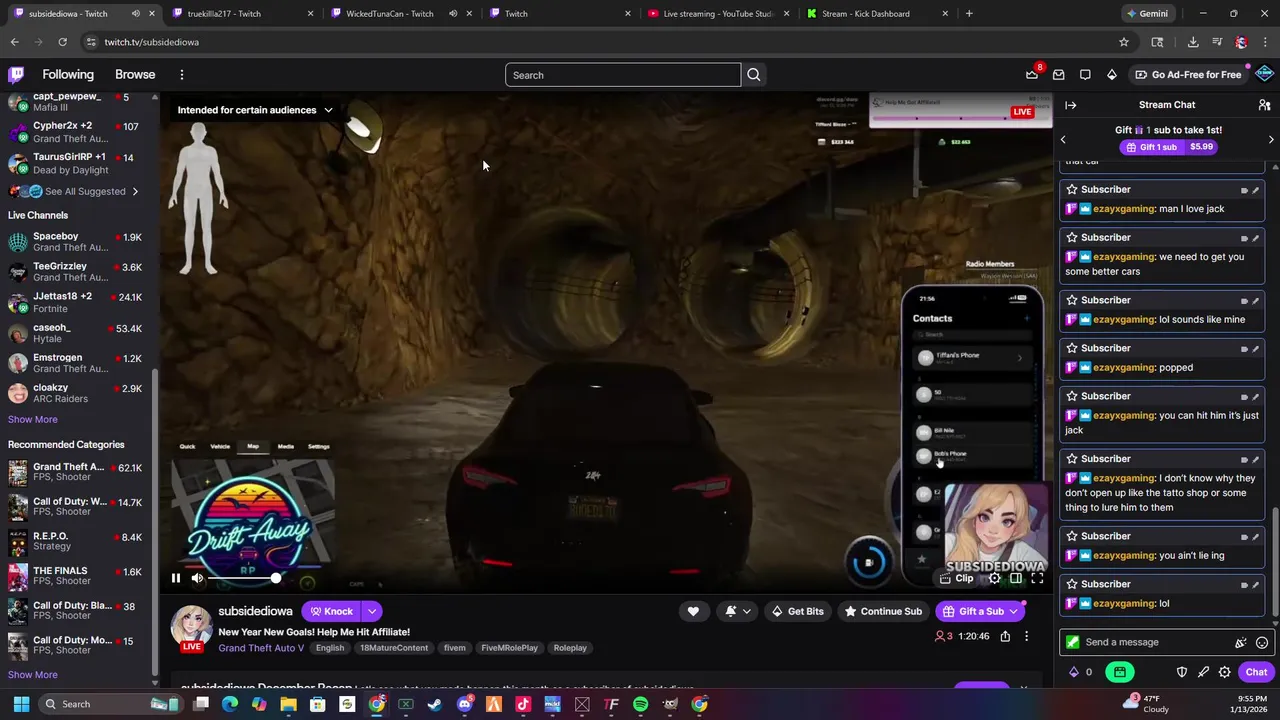Open the Prime loot crown icon

(x=1032, y=75)
